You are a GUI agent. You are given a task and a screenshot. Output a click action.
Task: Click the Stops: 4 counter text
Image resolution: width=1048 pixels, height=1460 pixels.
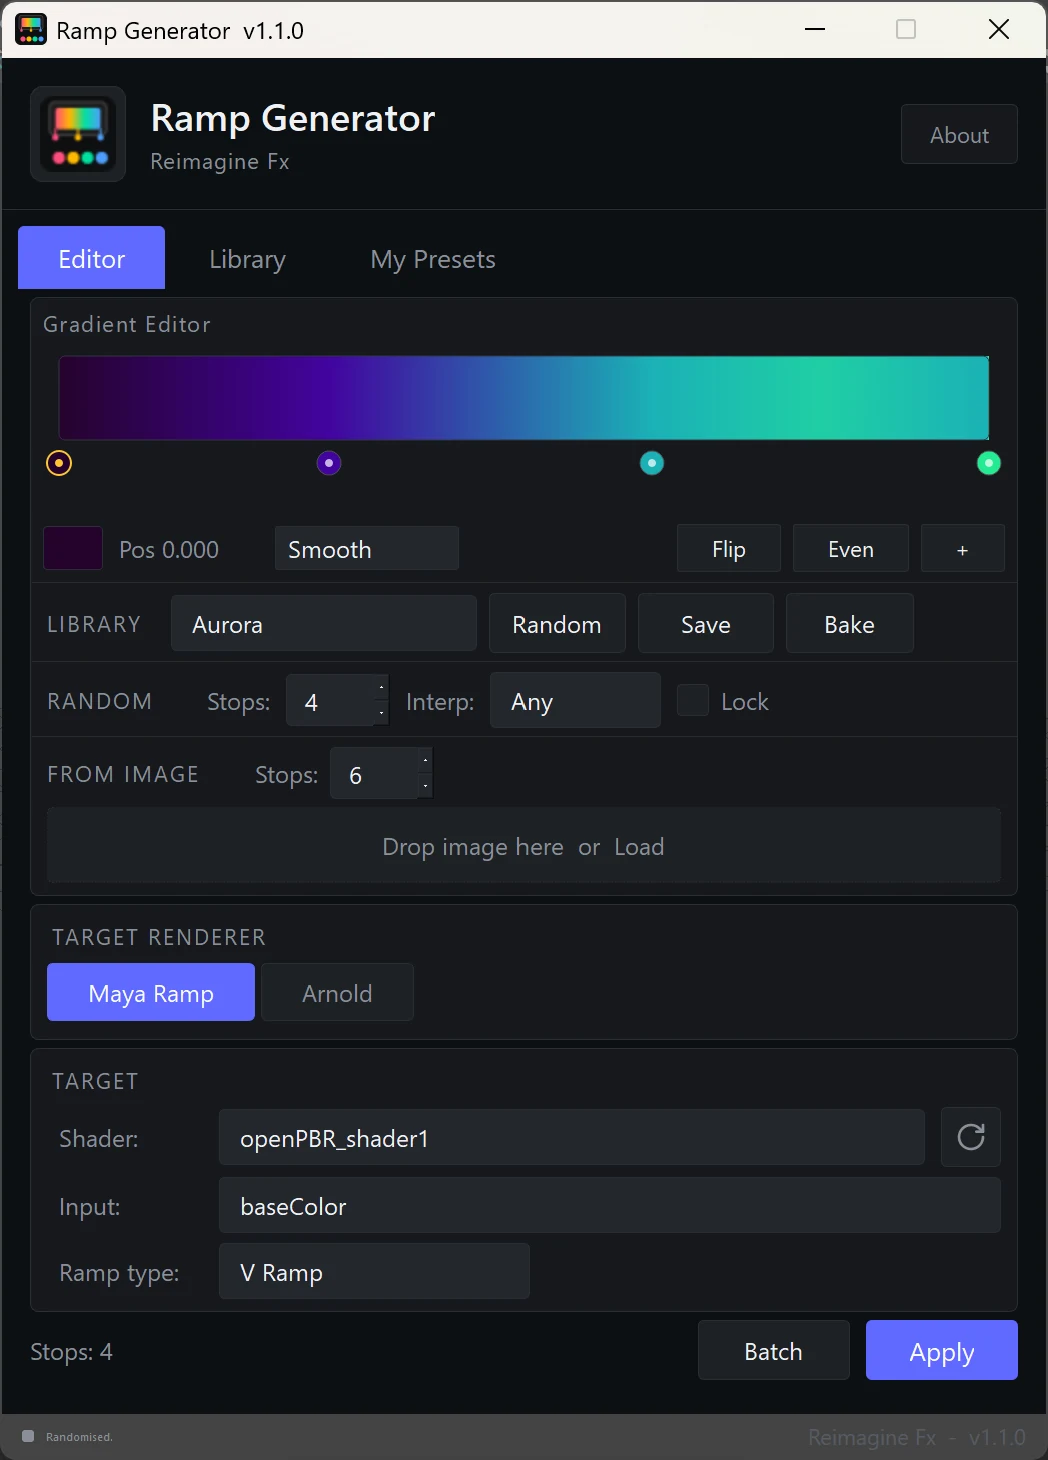71,1351
